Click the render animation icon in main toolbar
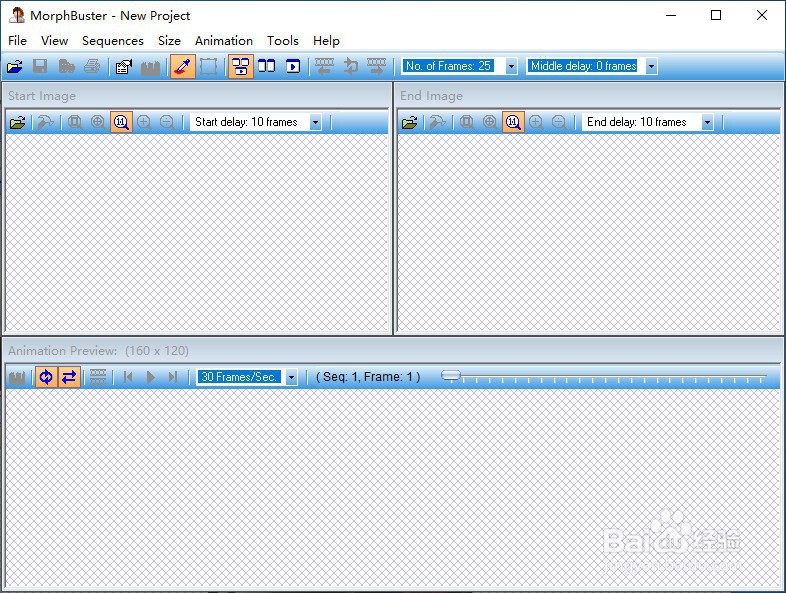 coord(150,67)
